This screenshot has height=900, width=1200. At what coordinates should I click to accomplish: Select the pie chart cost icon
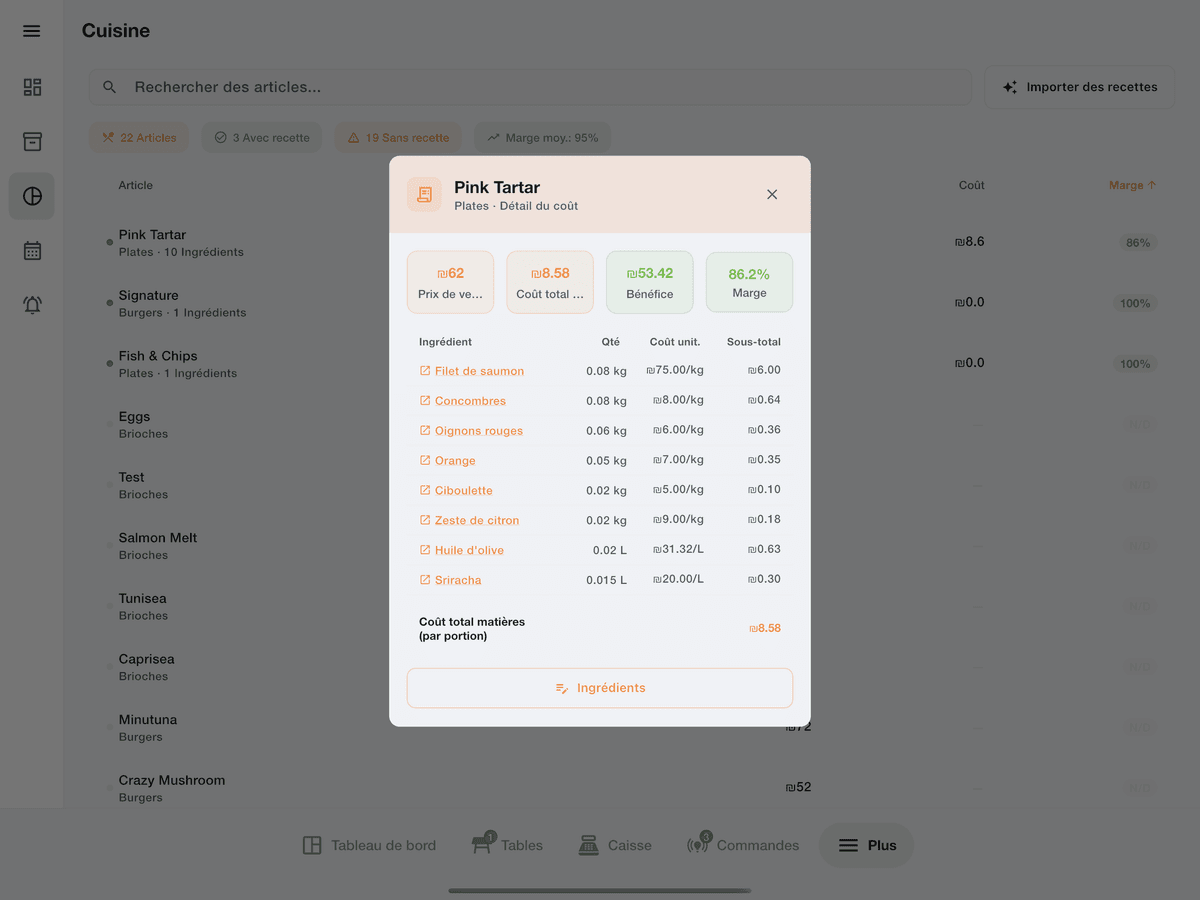[32, 196]
